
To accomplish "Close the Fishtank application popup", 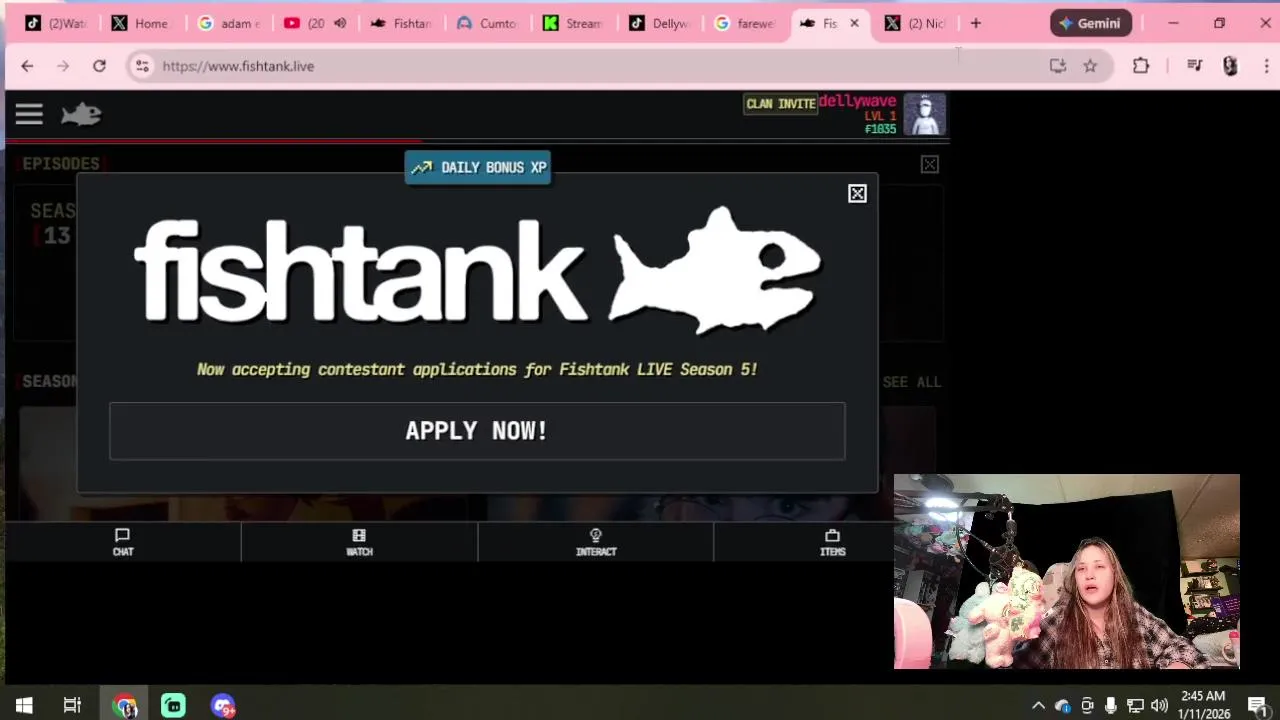I will point(857,194).
